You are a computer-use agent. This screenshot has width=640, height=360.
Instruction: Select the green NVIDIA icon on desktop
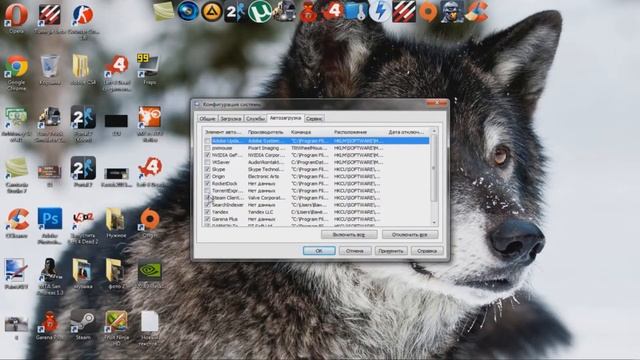click(150, 274)
